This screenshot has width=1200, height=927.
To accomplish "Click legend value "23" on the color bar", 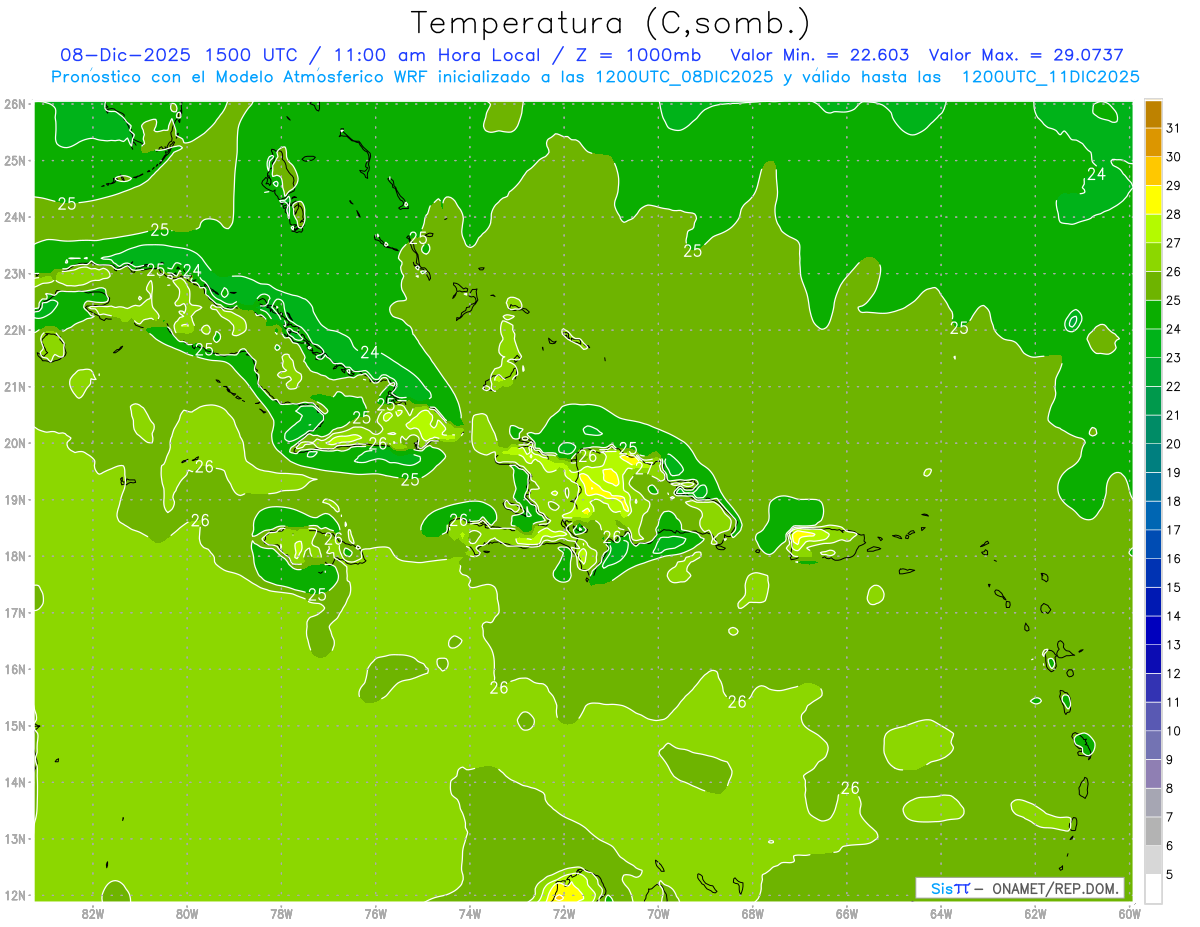I will pyautogui.click(x=1174, y=357).
